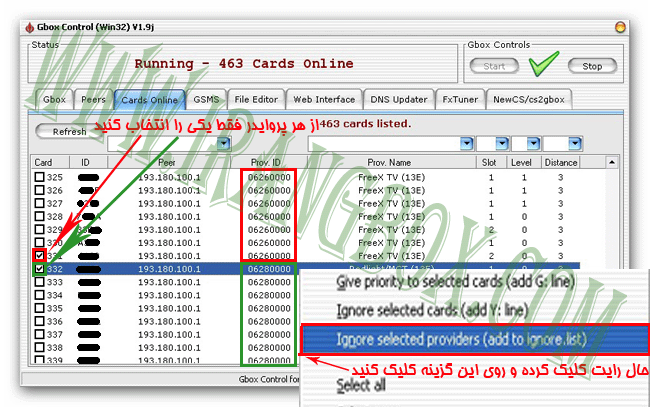This screenshot has height=407, width=650.
Task: Choose Ignore selected cards (add Y: line)
Action: 432,310
